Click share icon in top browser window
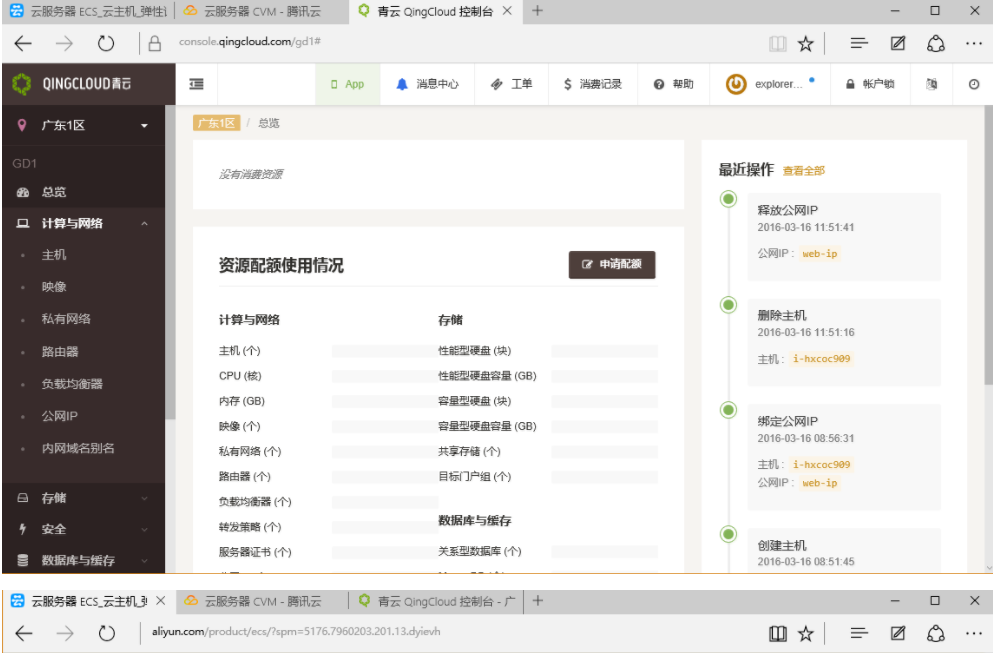 pos(935,43)
